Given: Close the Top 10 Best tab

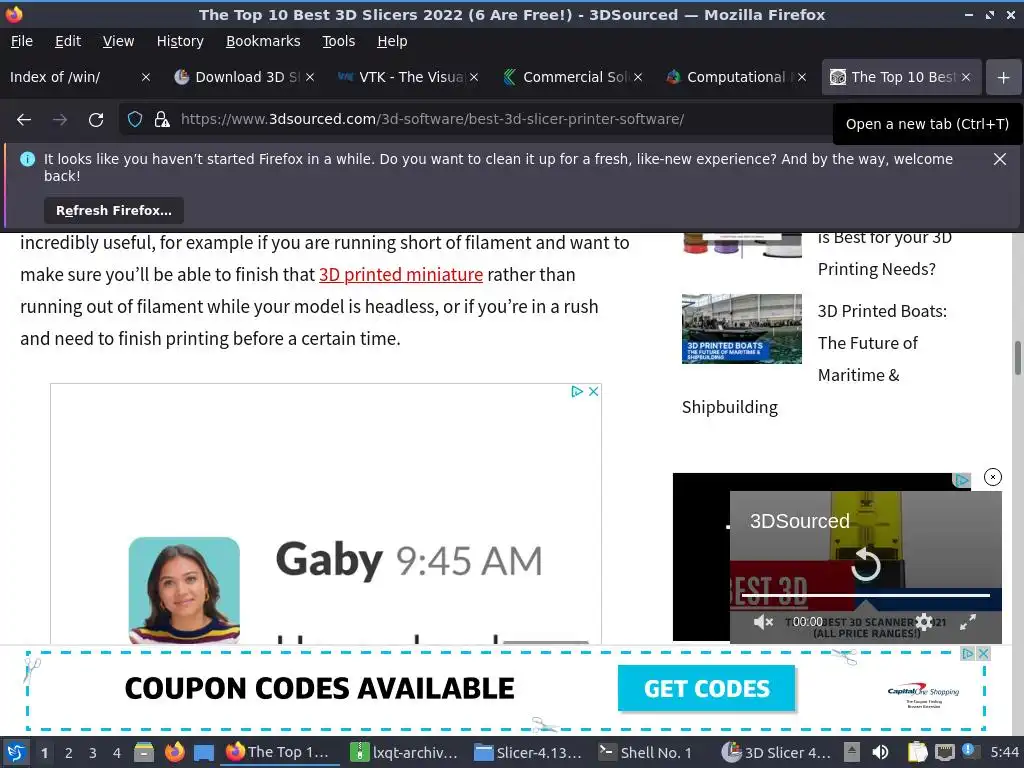Looking at the screenshot, I should (x=966, y=77).
